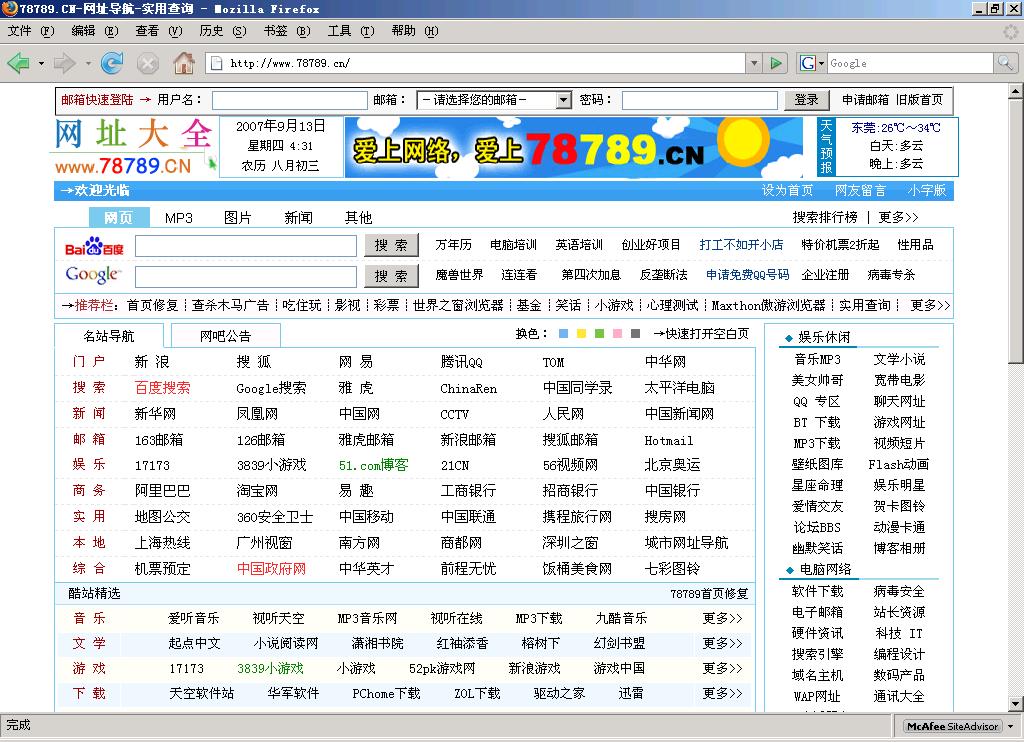Switch to the 新闻 search tab
Screen dimensions: 1024x742
click(298, 218)
